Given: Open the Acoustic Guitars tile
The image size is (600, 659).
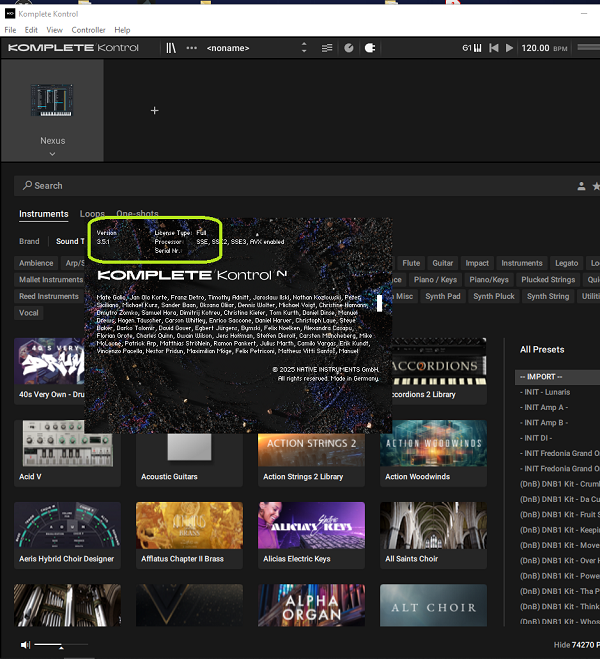Looking at the screenshot, I should tap(189, 460).
